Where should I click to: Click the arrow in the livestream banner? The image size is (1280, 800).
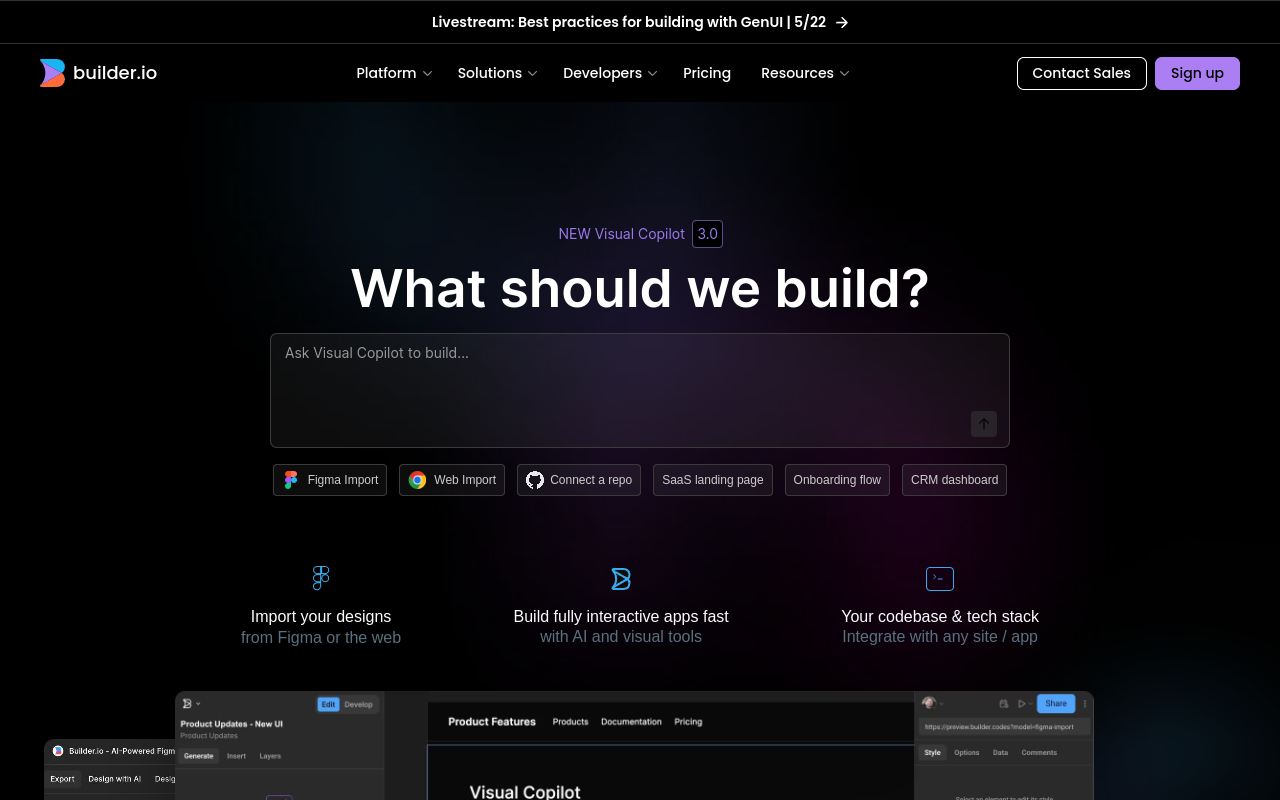842,22
